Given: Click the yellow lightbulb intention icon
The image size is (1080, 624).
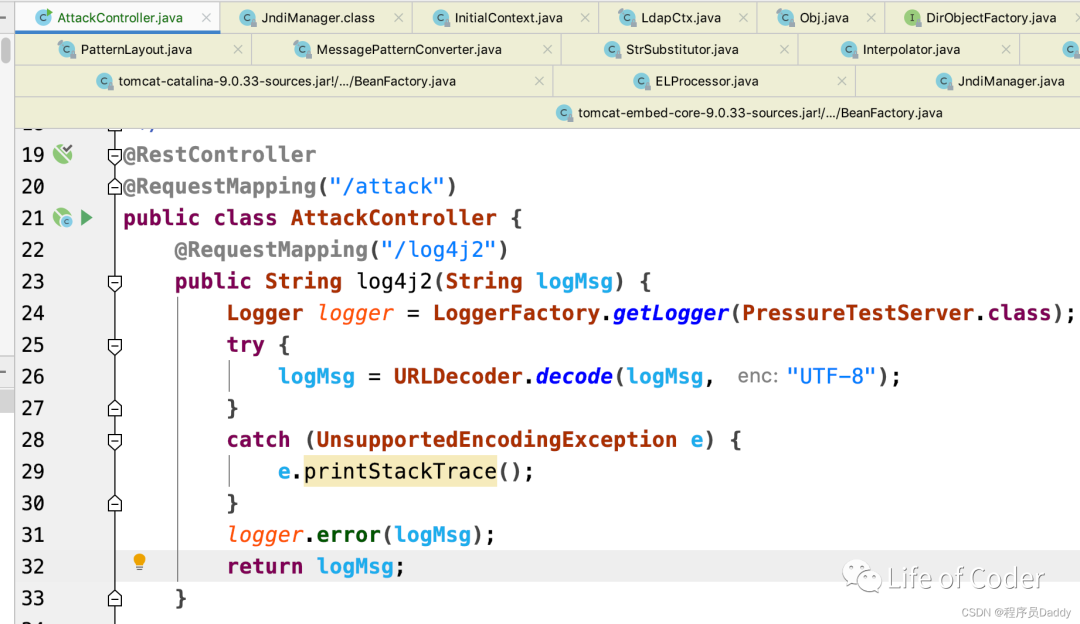Looking at the screenshot, I should (139, 562).
